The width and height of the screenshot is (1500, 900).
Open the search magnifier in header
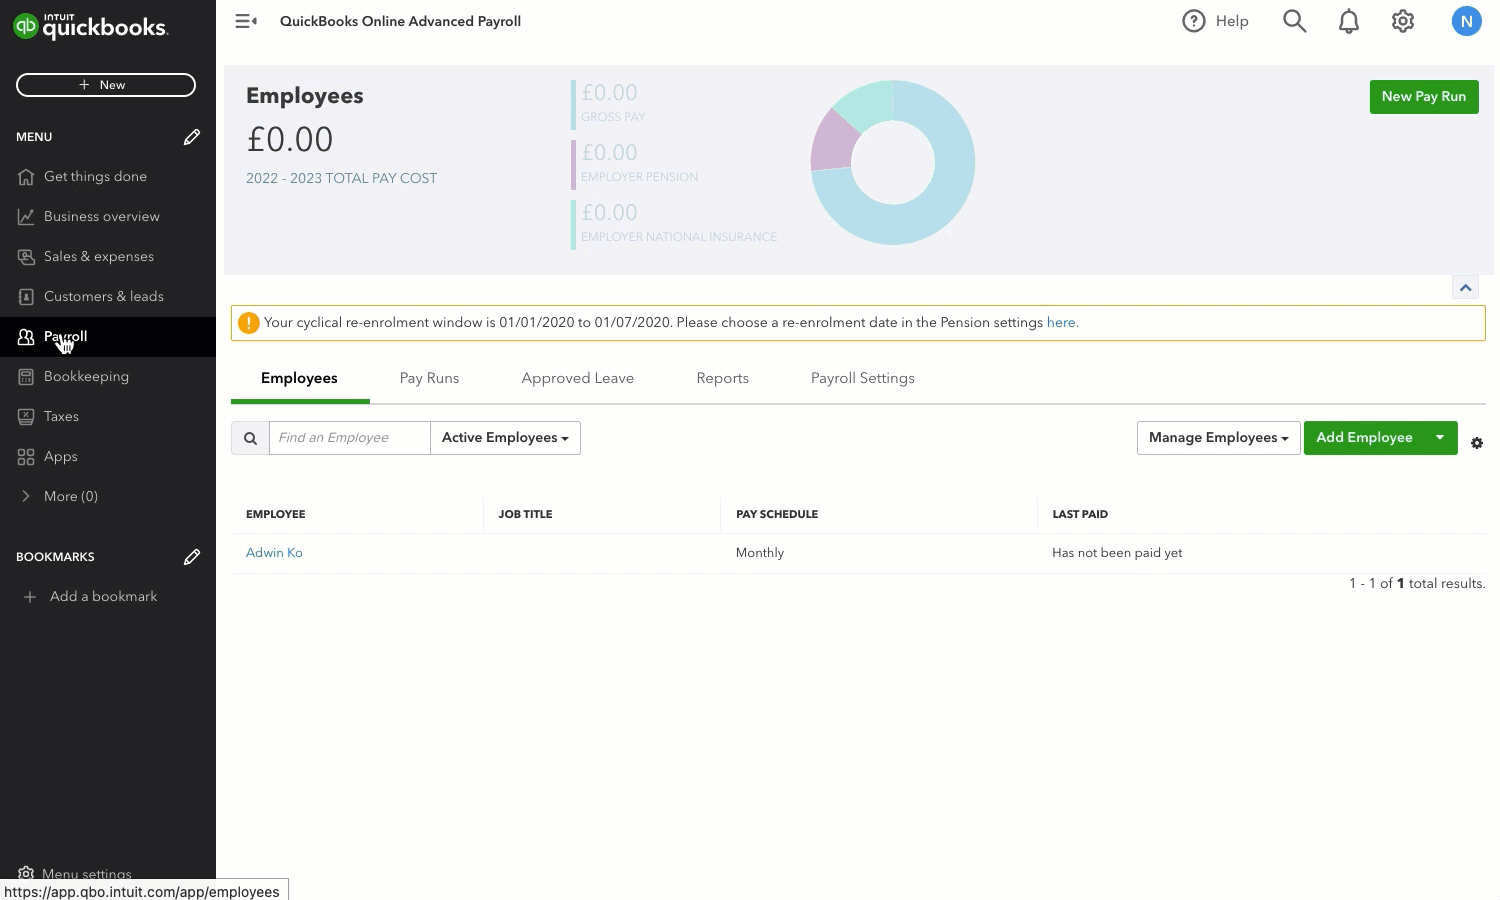pyautogui.click(x=1294, y=21)
